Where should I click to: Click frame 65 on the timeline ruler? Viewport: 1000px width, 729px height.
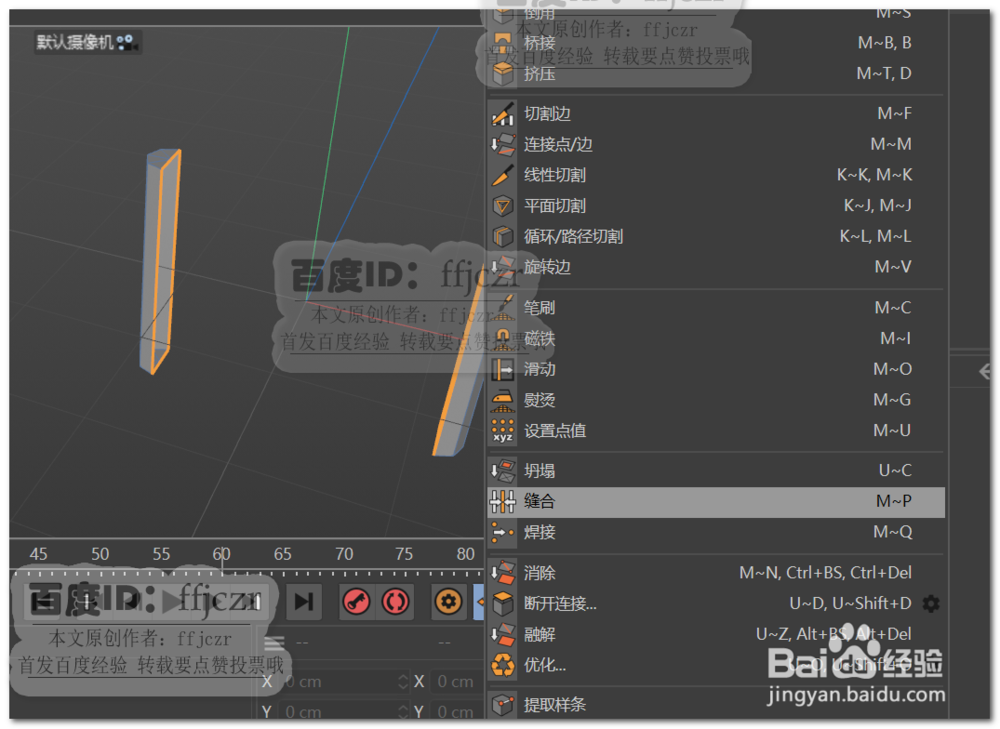[283, 553]
